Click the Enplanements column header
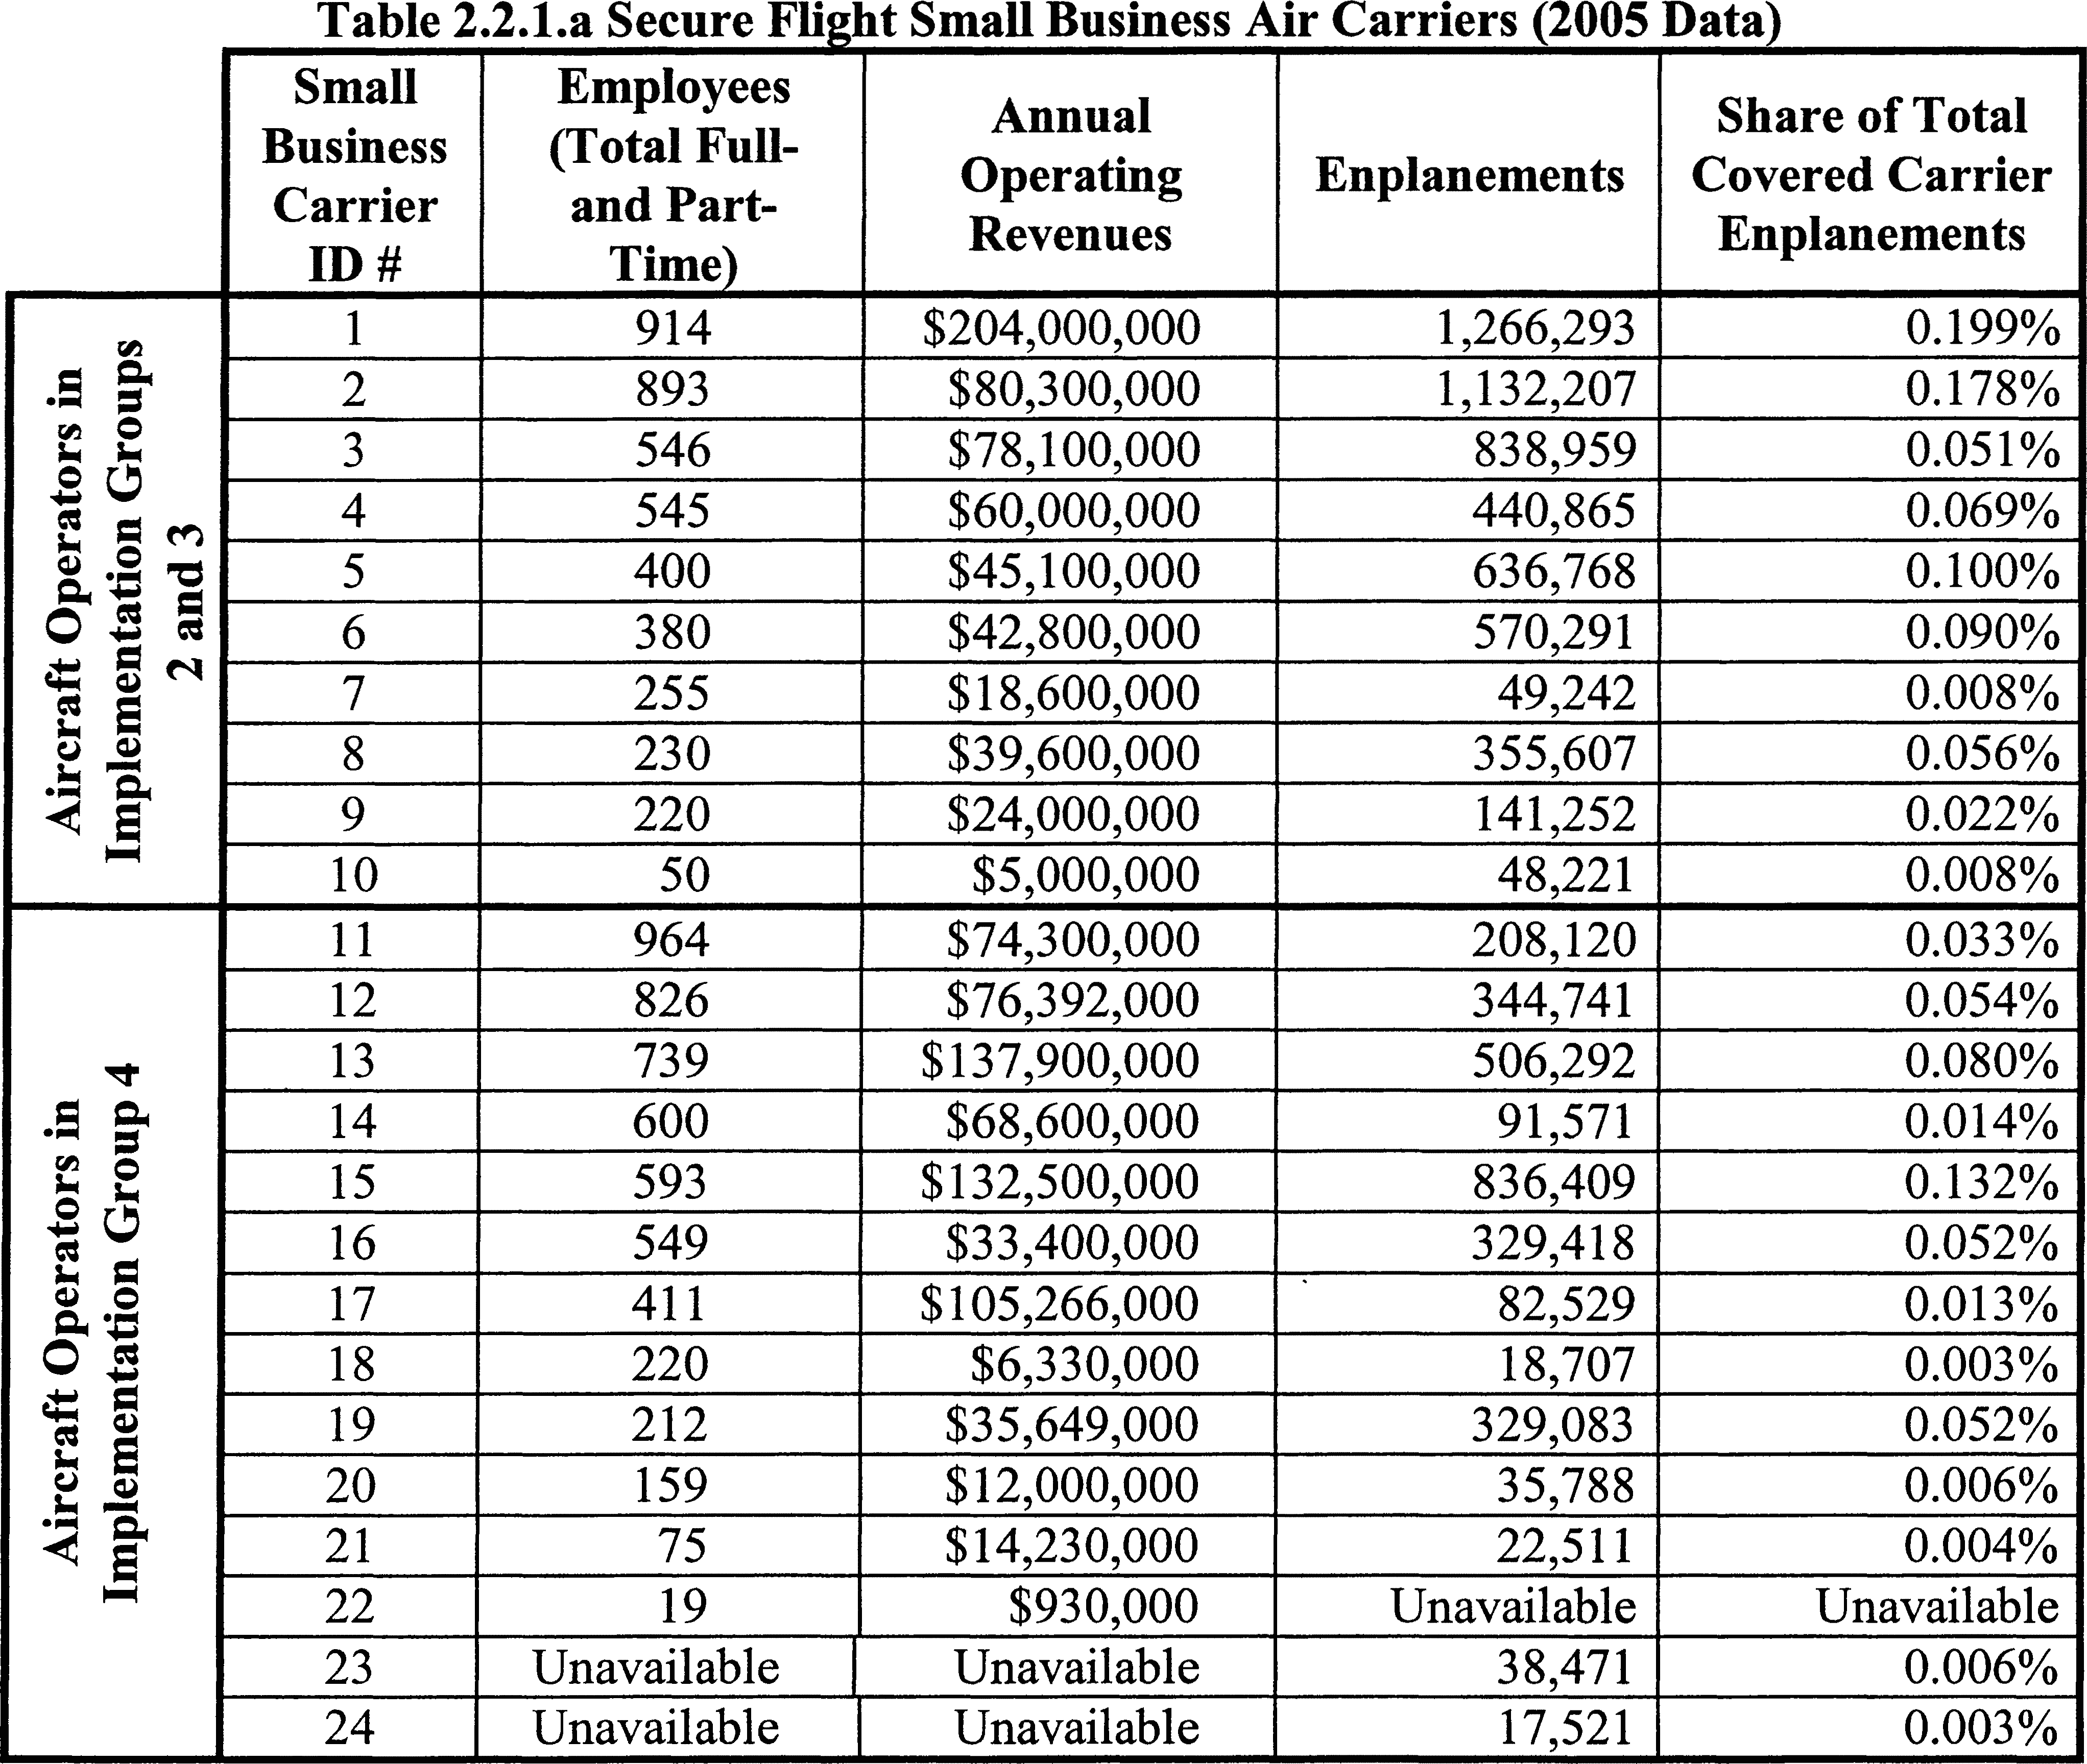 (x=1469, y=176)
